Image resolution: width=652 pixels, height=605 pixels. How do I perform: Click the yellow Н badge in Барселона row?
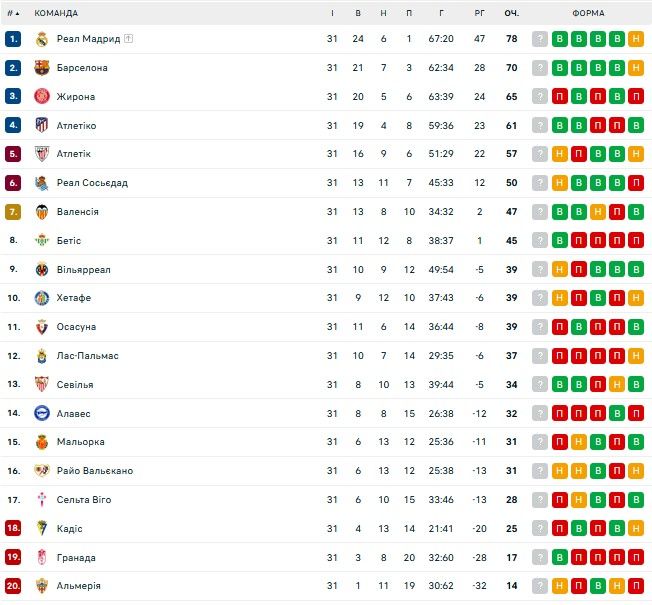pos(636,68)
